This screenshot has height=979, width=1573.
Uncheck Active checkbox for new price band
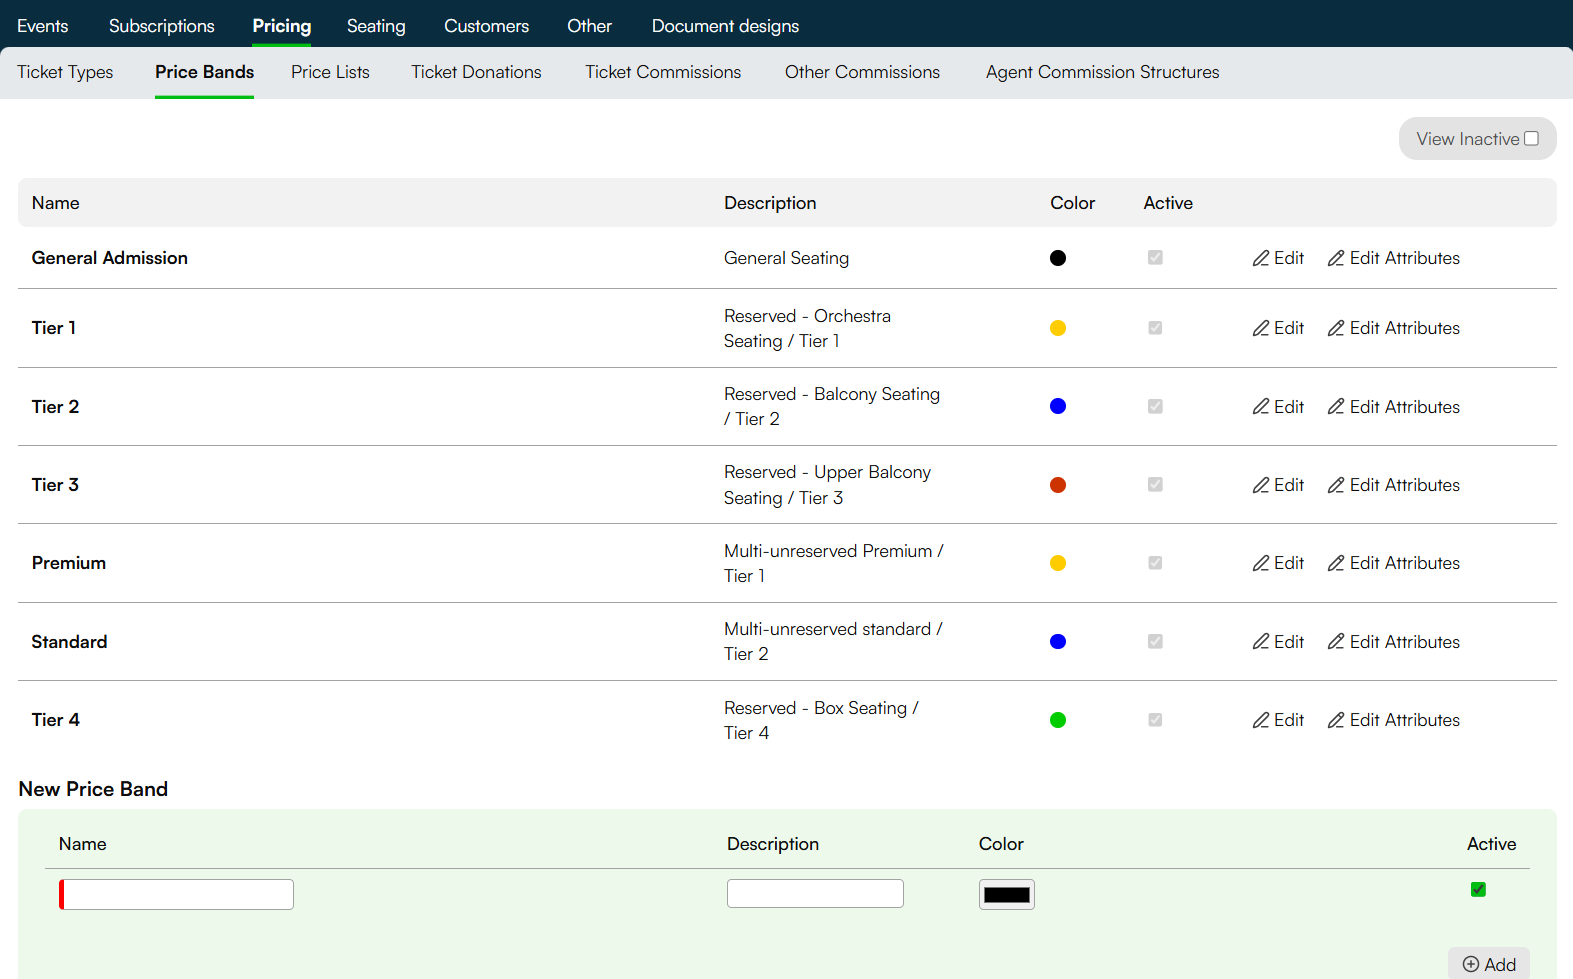(x=1478, y=889)
